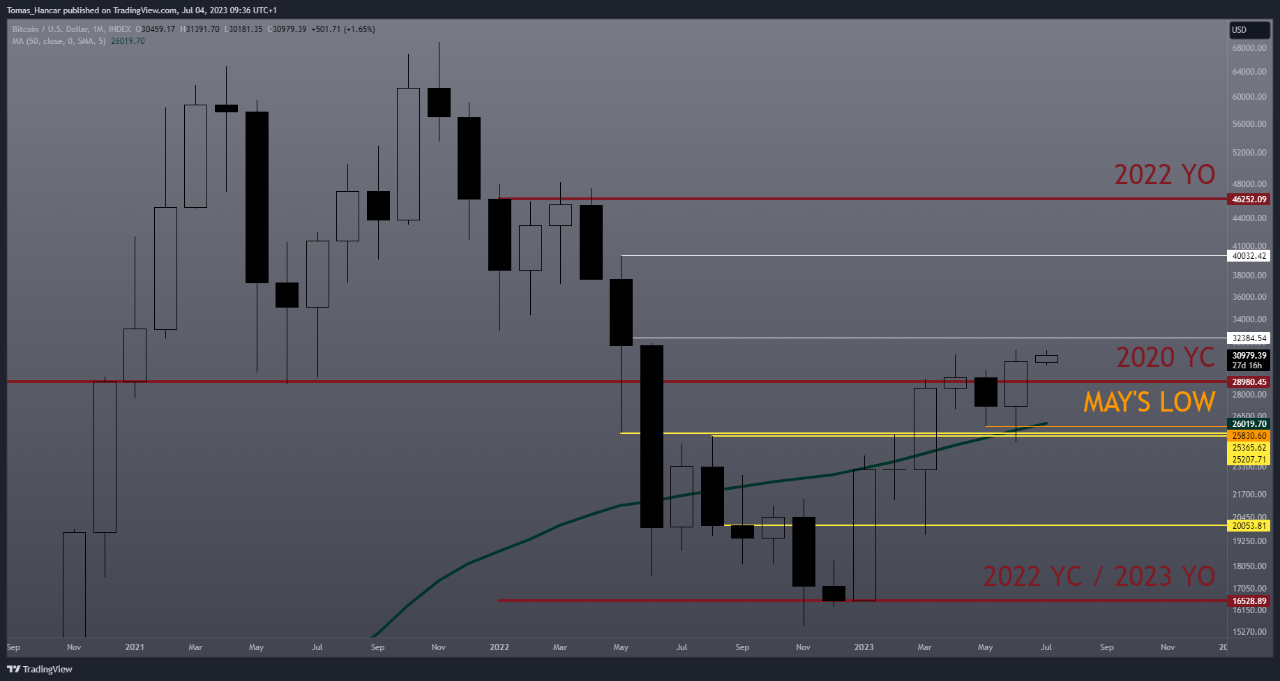Select the MAY'S LOW text annotation
The image size is (1280, 681).
1149,402
